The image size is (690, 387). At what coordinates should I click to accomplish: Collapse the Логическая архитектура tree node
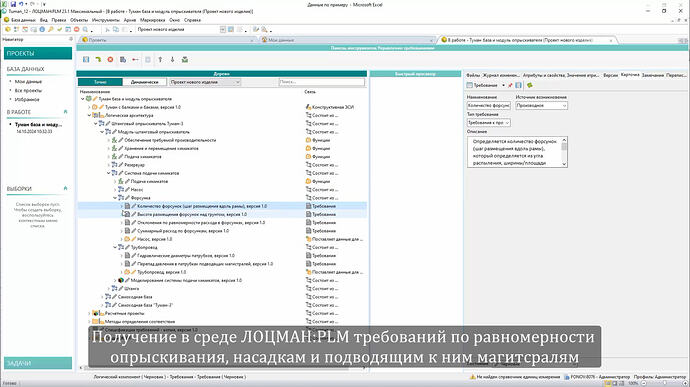click(89, 115)
